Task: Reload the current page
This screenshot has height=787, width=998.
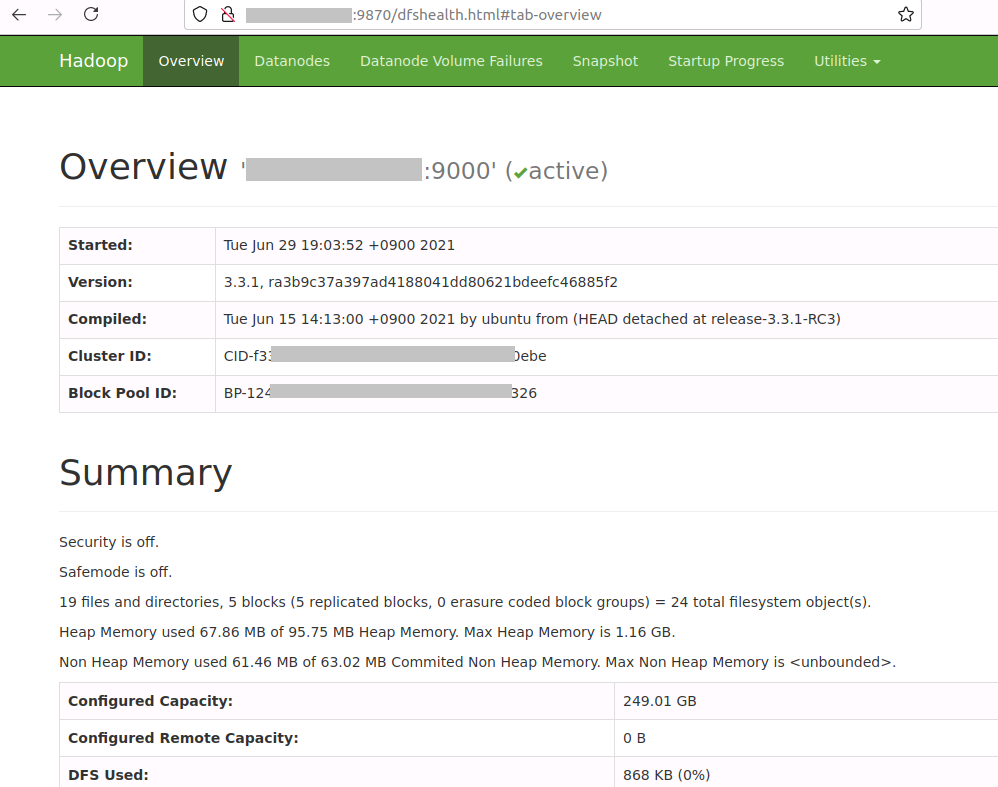Action: 91,15
